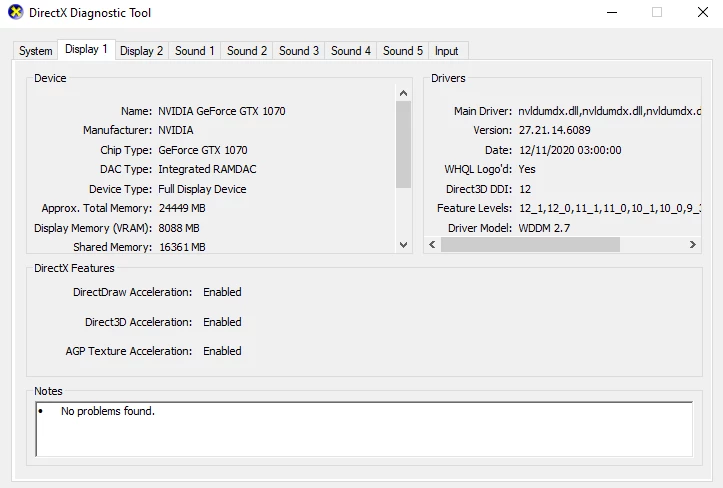Click the DirectX Features group label
This screenshot has height=488, width=723.
(74, 268)
